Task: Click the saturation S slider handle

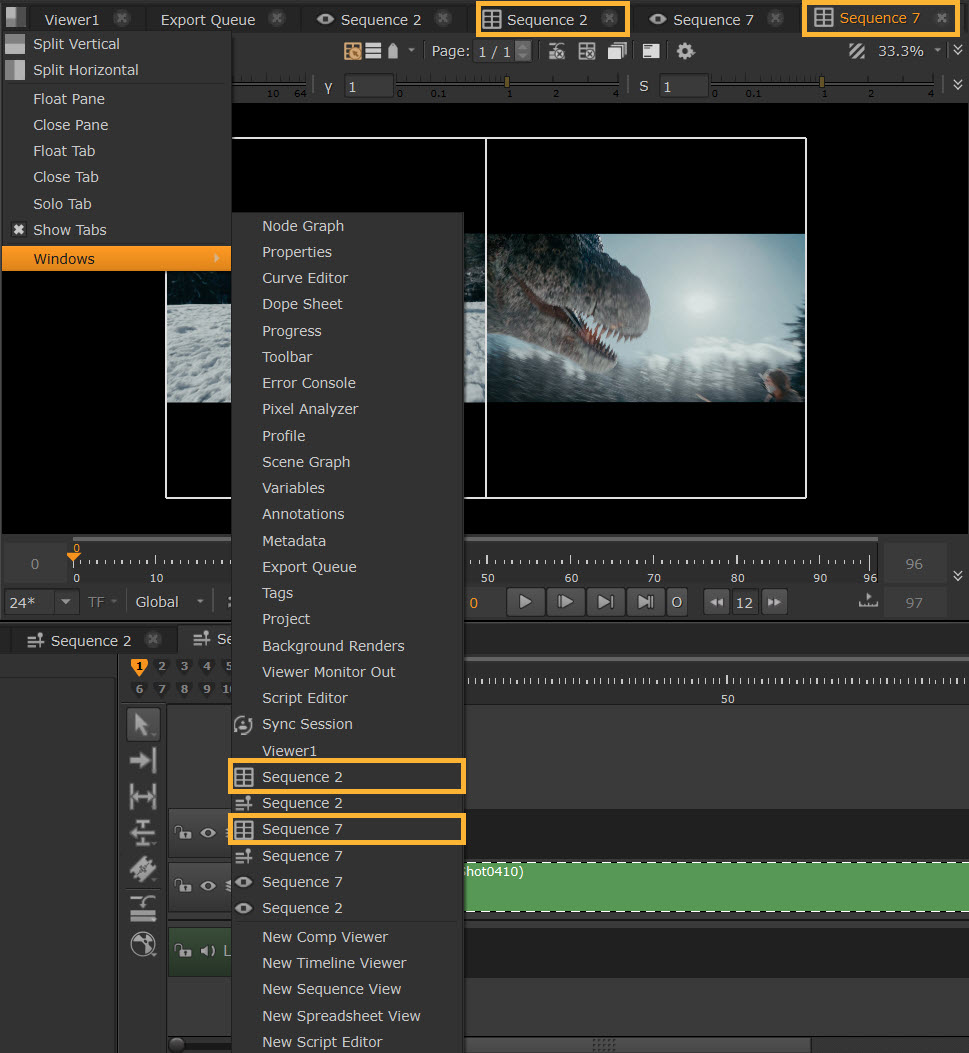Action: point(821,82)
